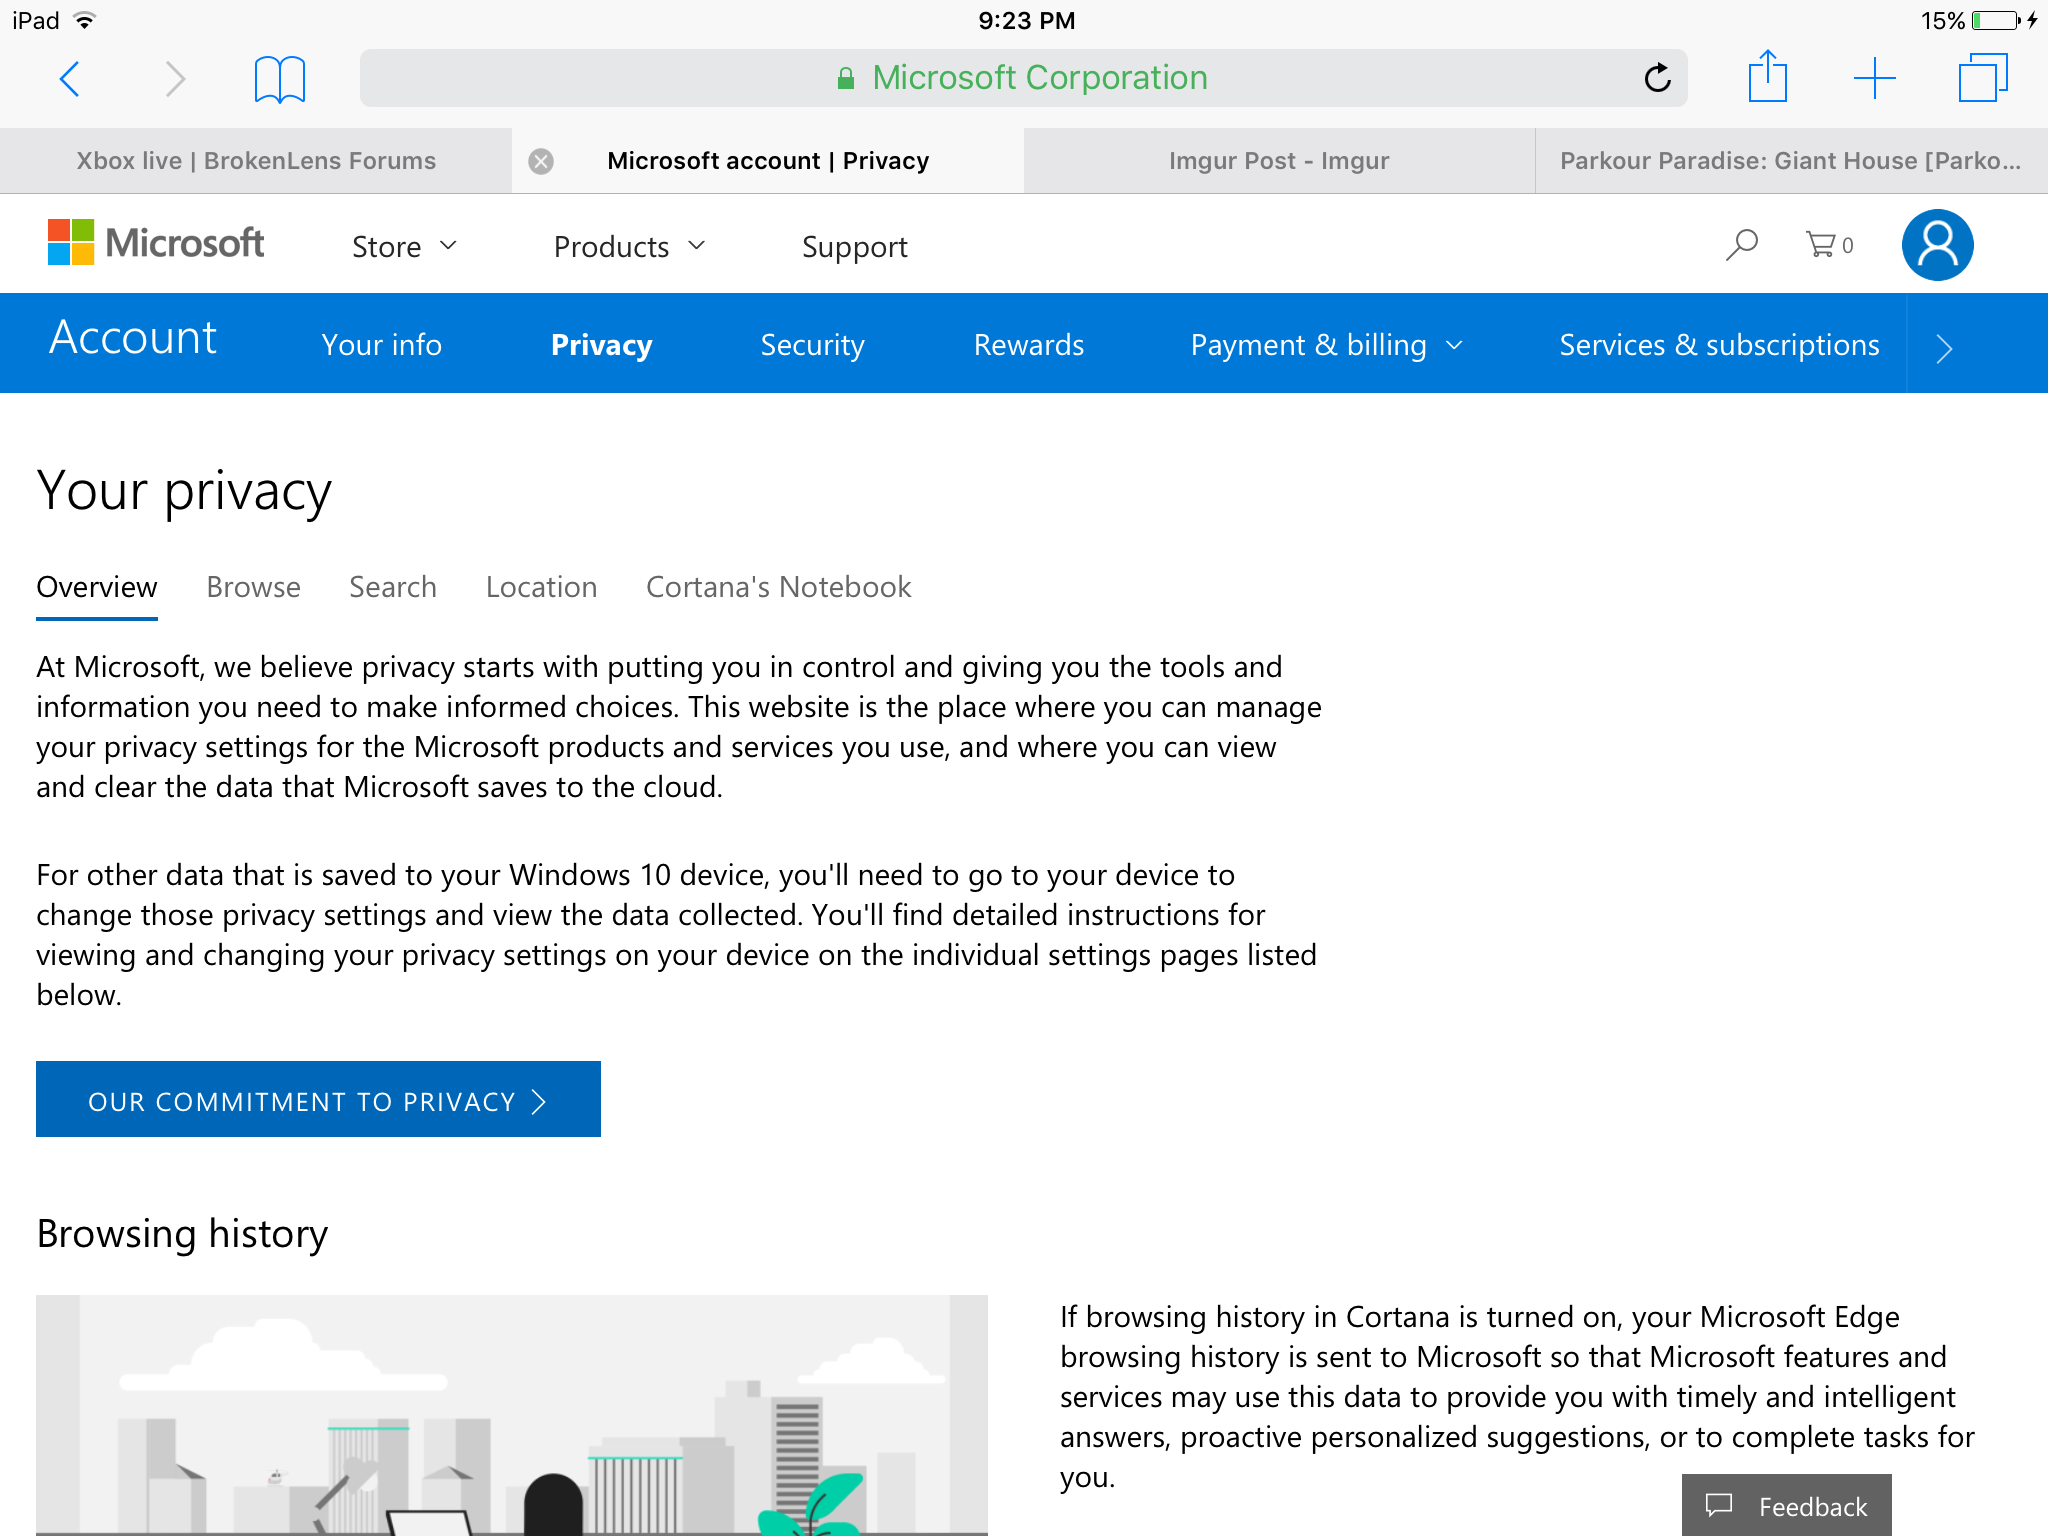
Task: Click the 'Your privacy' page heading
Action: pyautogui.click(x=184, y=492)
